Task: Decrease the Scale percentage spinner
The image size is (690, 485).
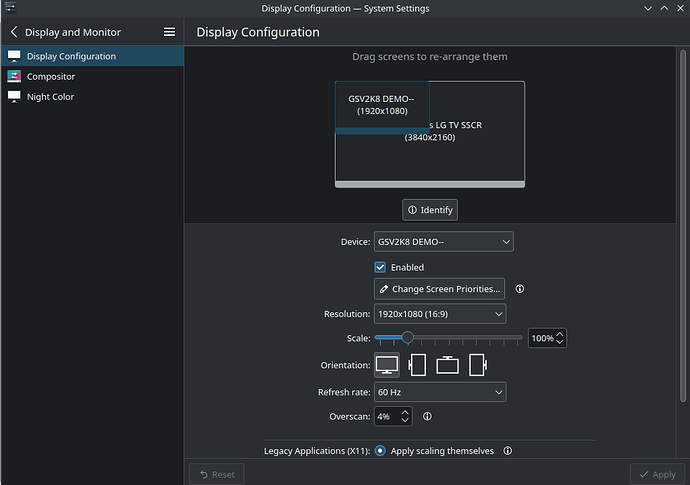Action: 560,342
